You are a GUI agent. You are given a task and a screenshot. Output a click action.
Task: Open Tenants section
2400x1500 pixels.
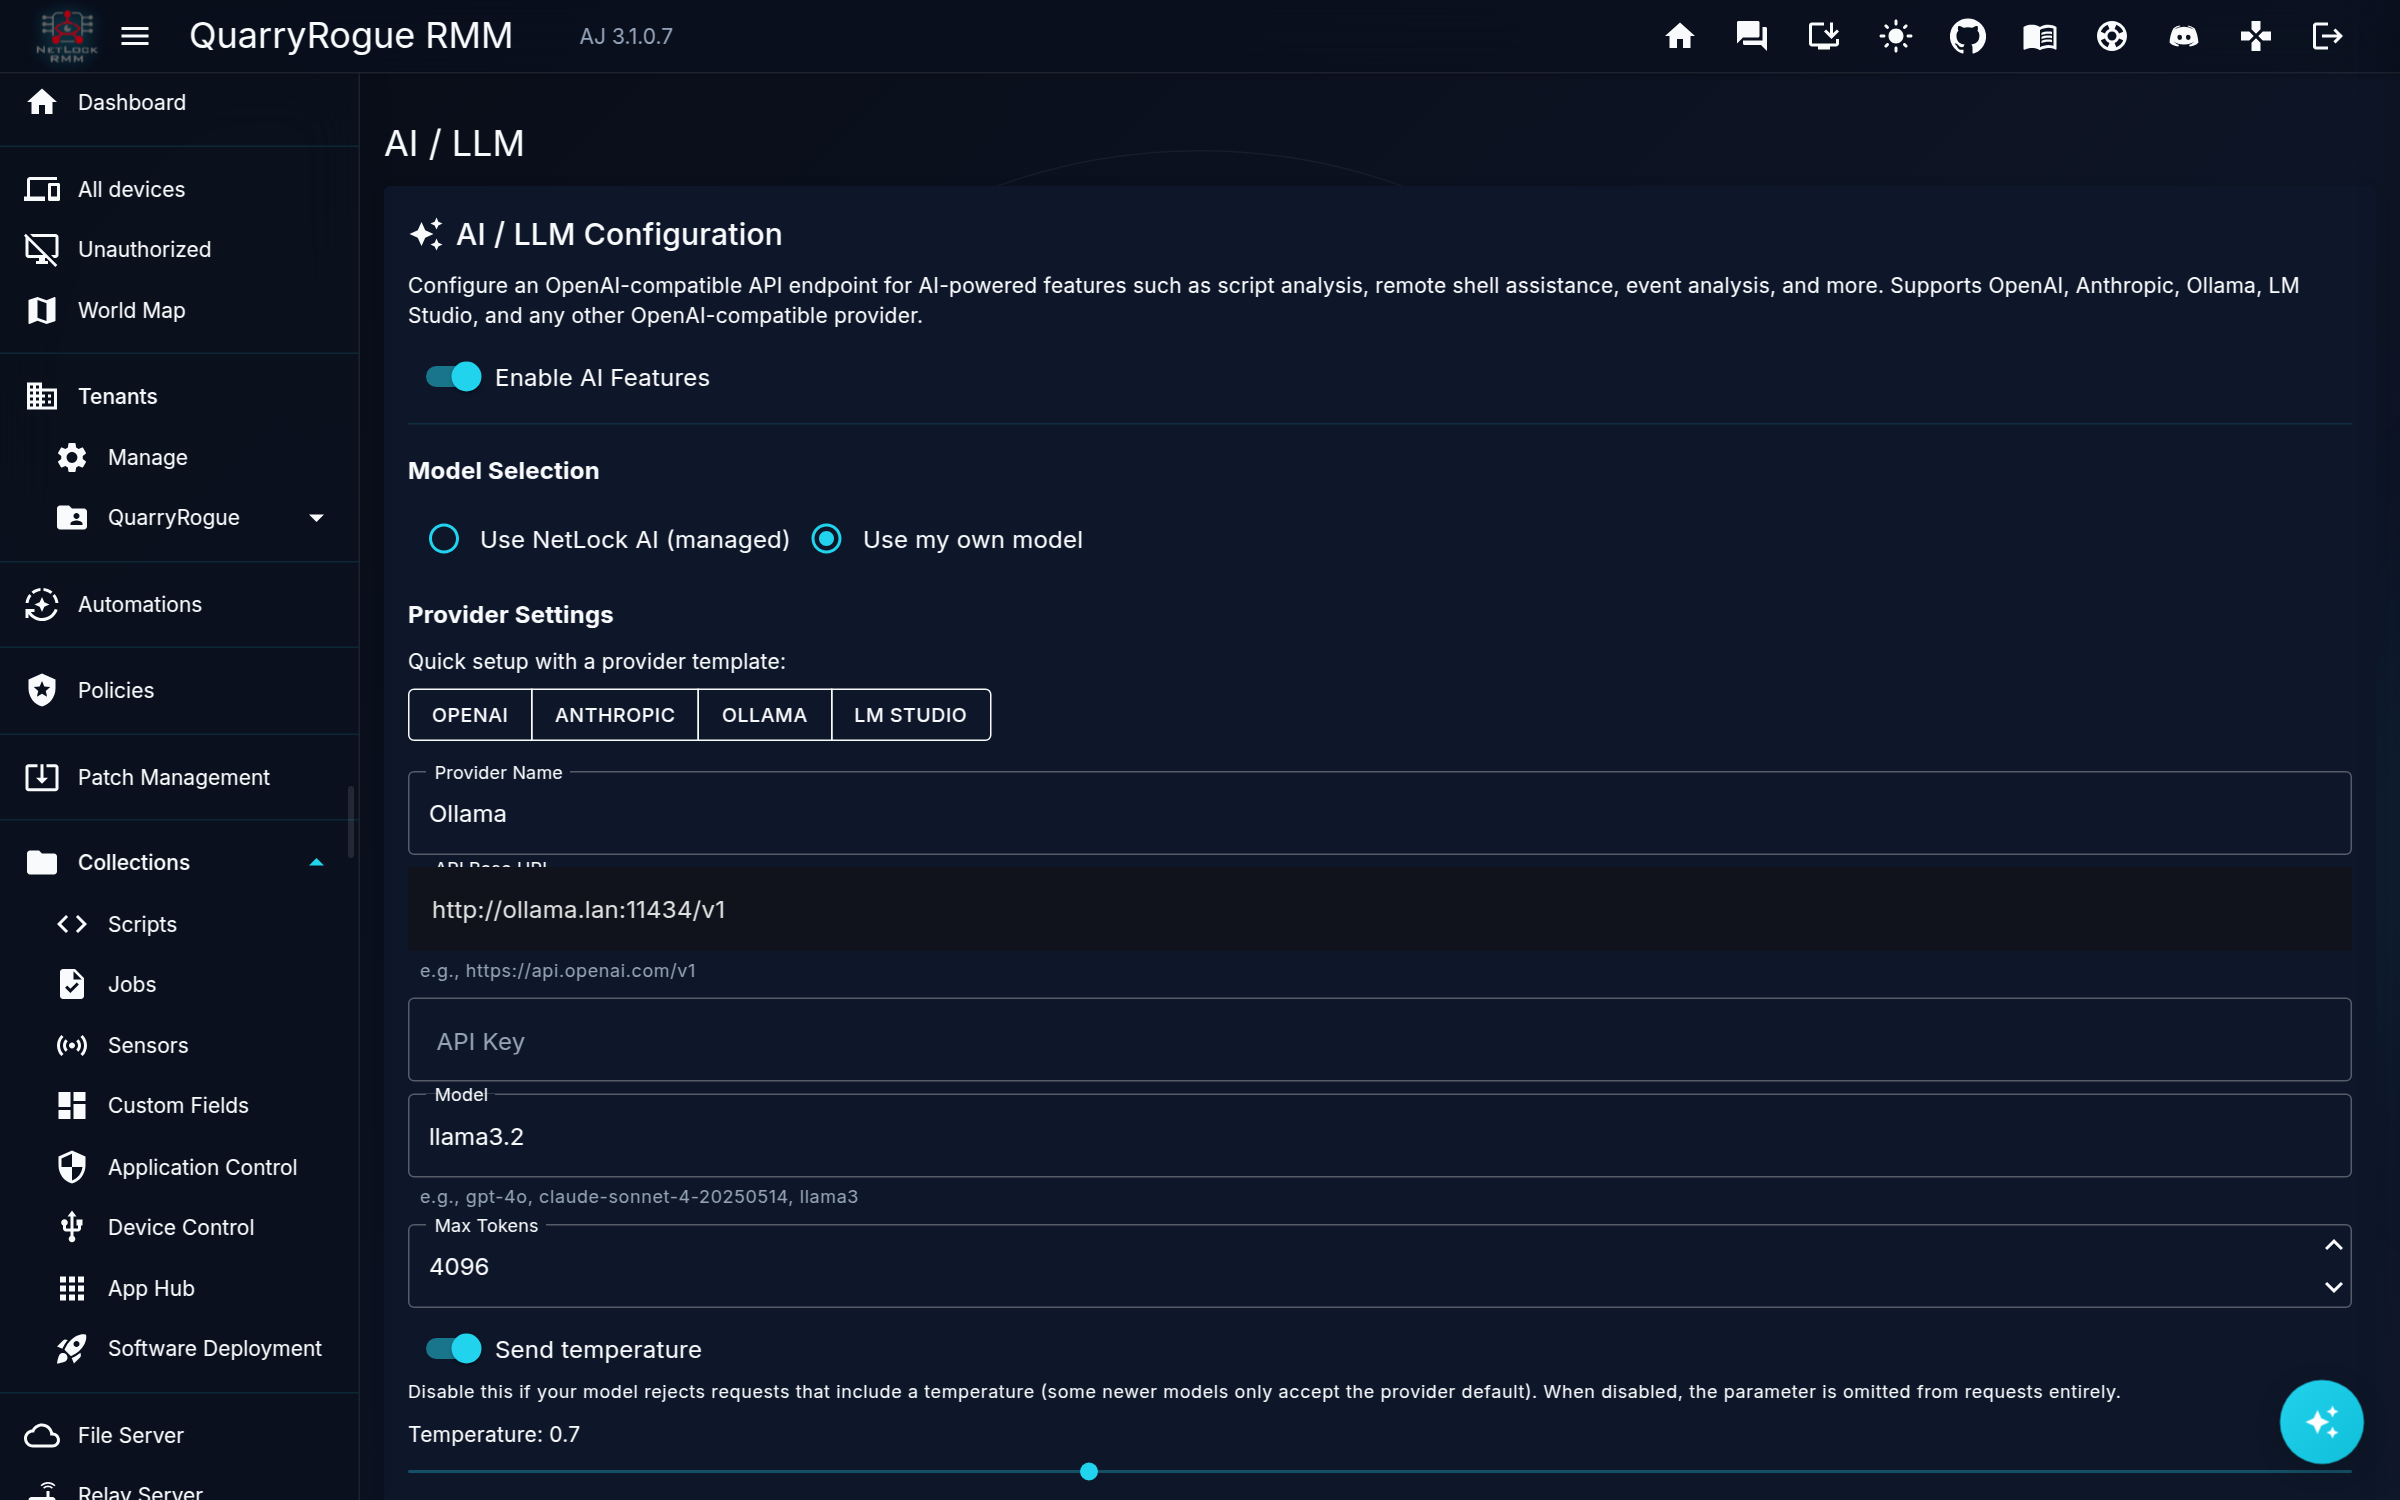(x=179, y=396)
